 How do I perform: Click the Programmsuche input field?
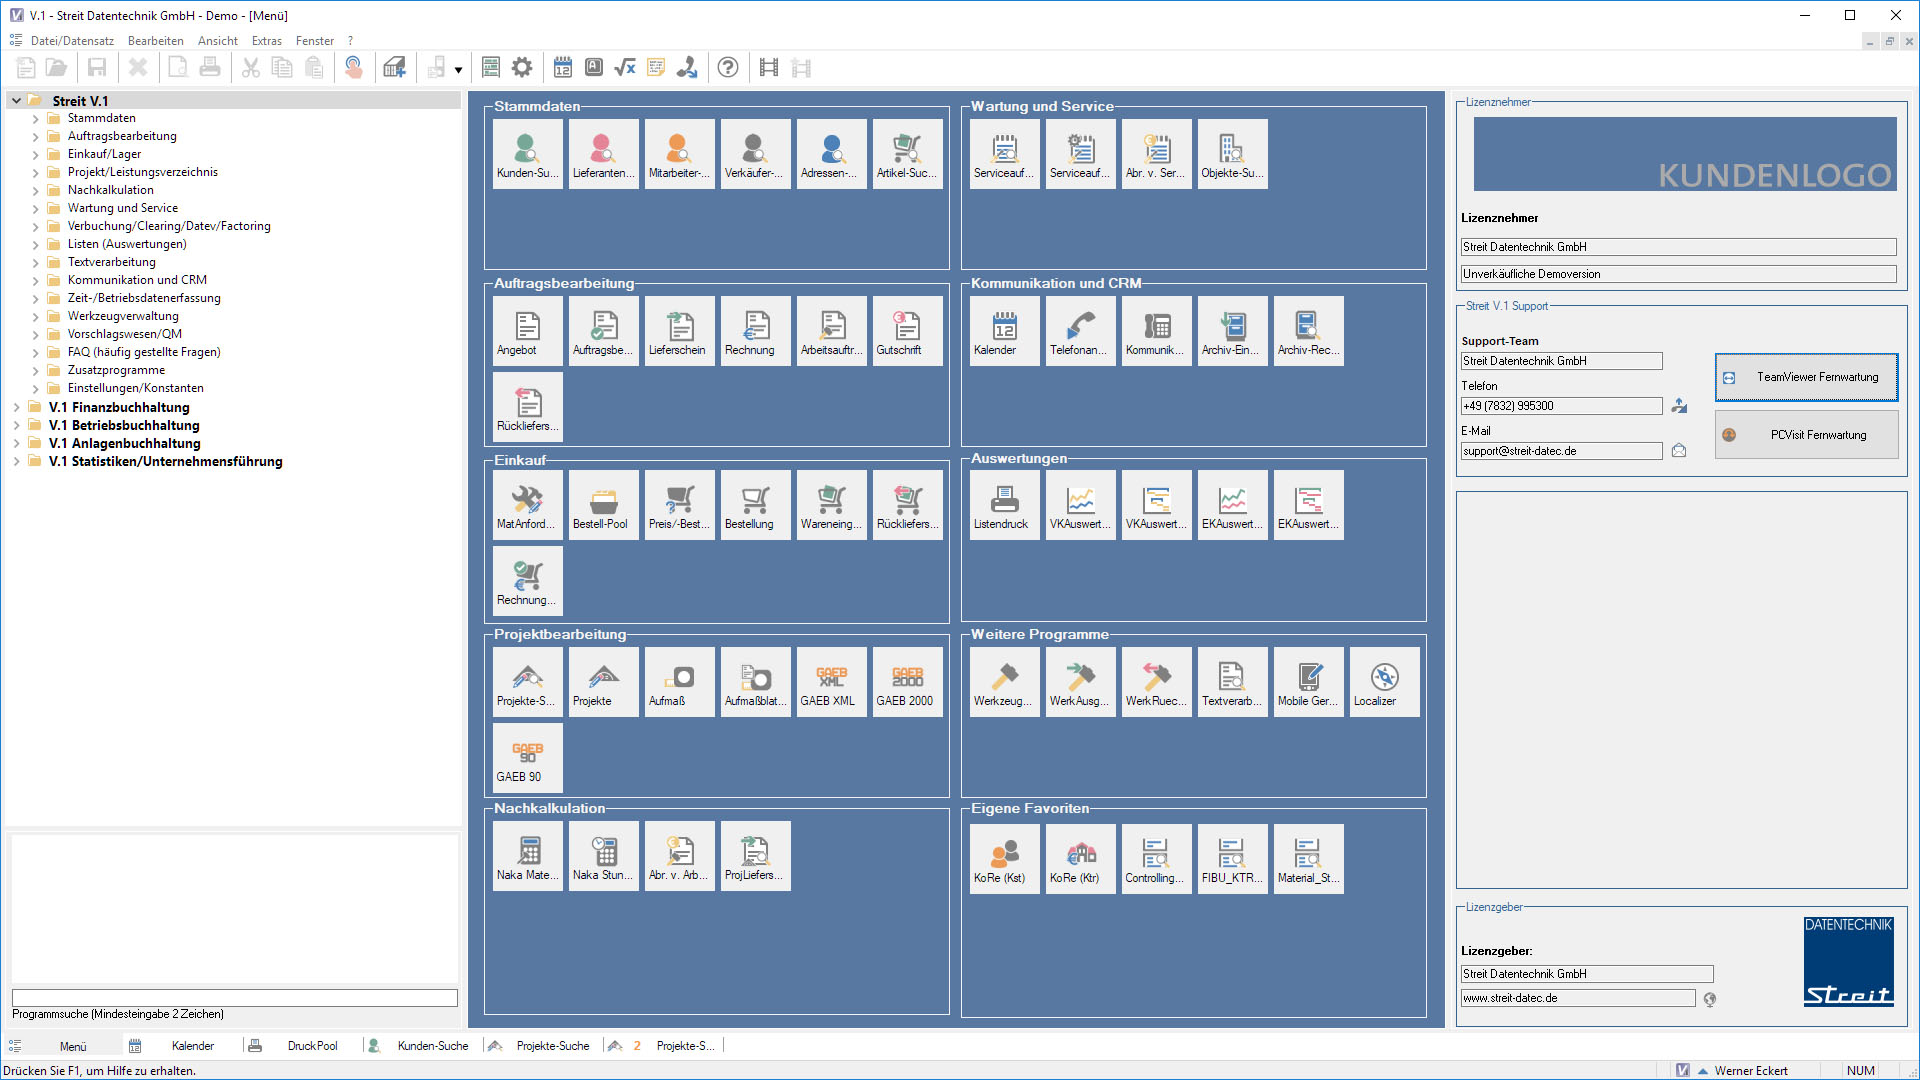coord(234,998)
